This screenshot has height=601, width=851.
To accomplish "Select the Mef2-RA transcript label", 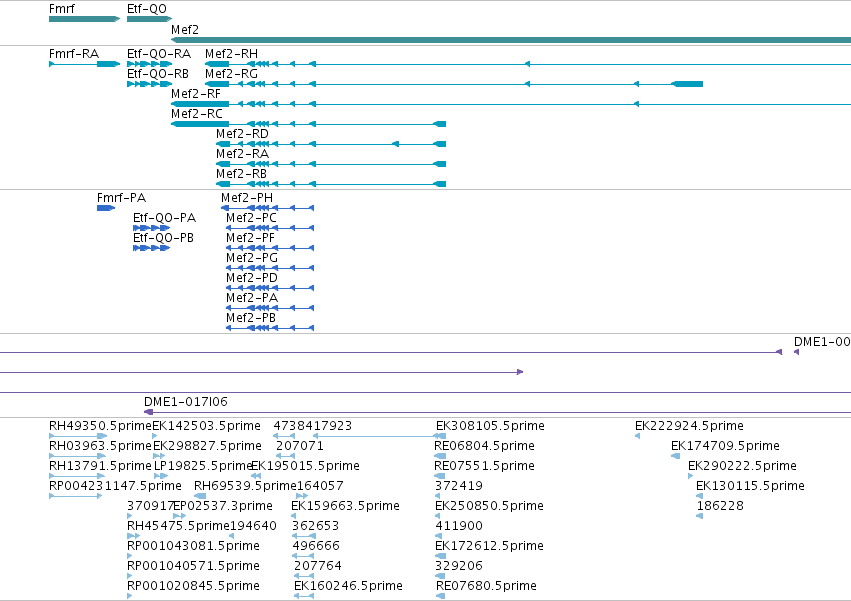I will tap(242, 154).
